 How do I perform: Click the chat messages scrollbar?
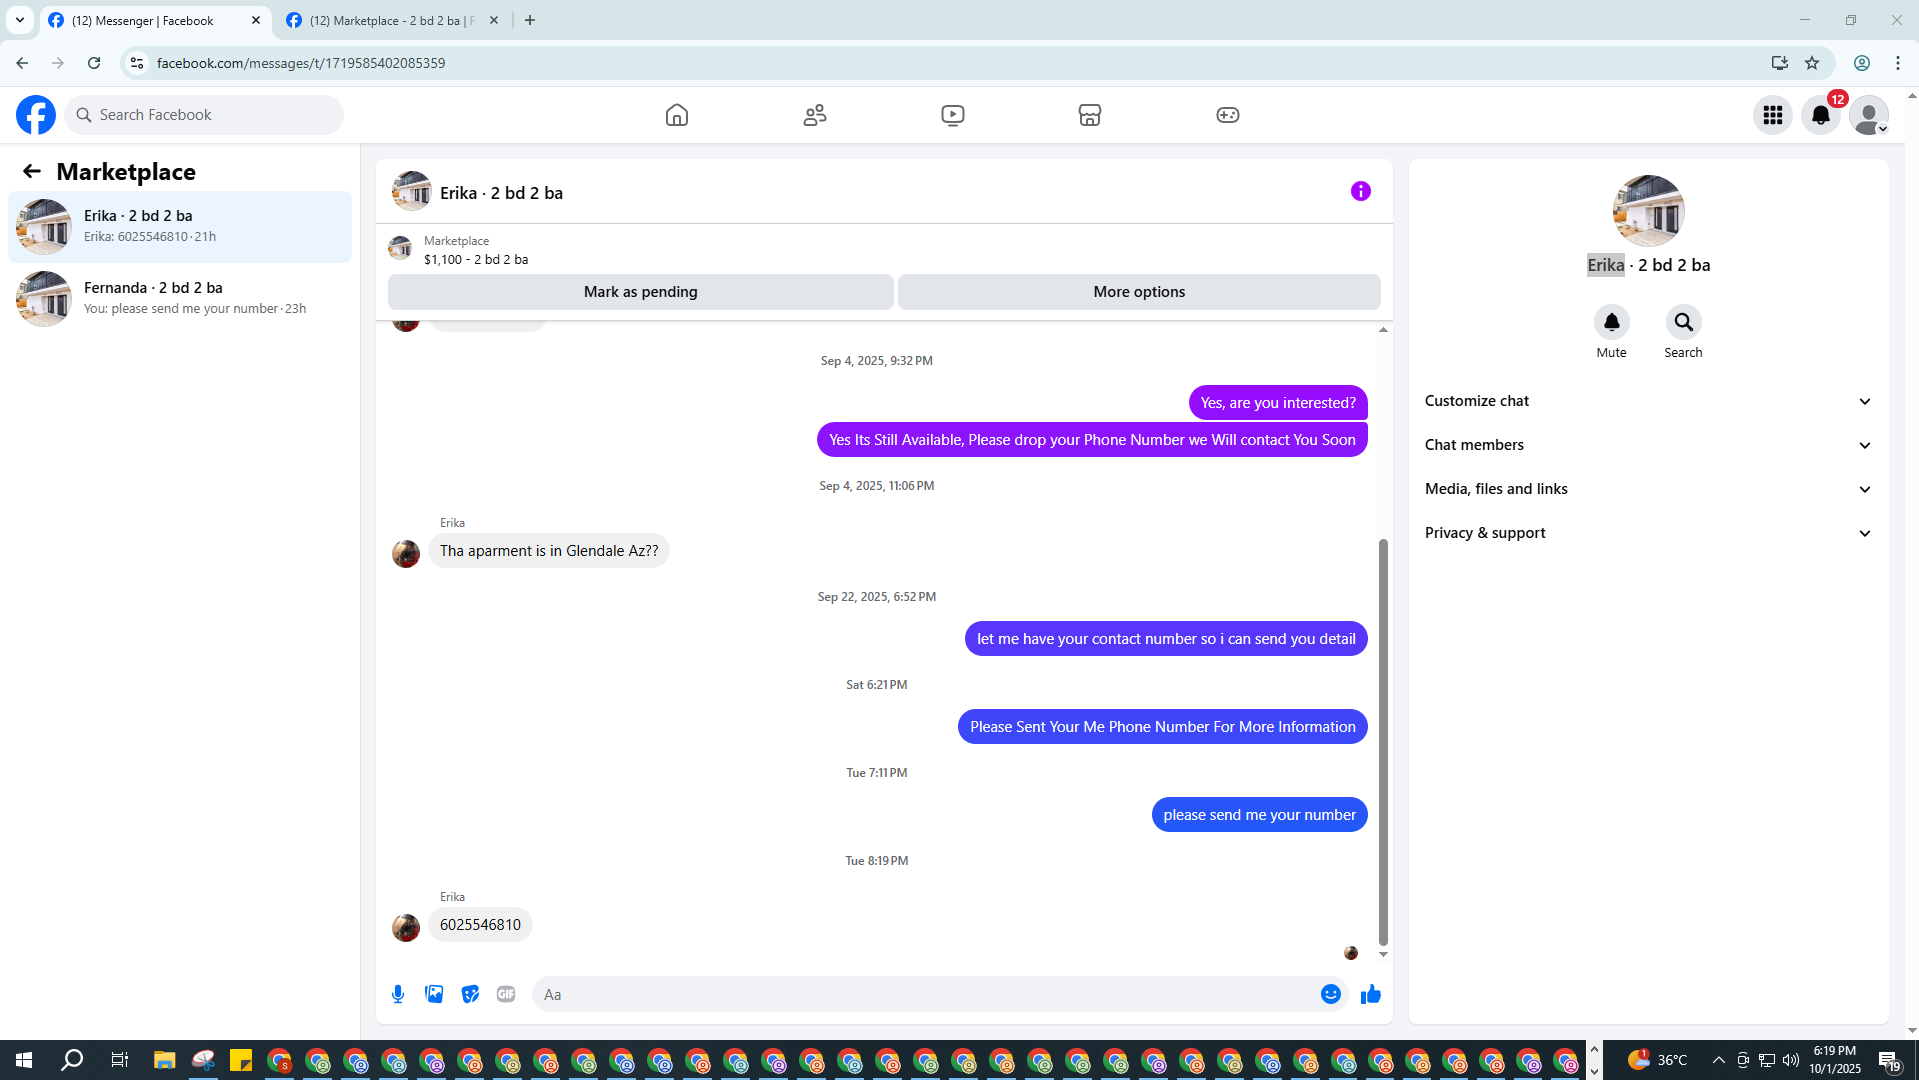pos(1384,741)
